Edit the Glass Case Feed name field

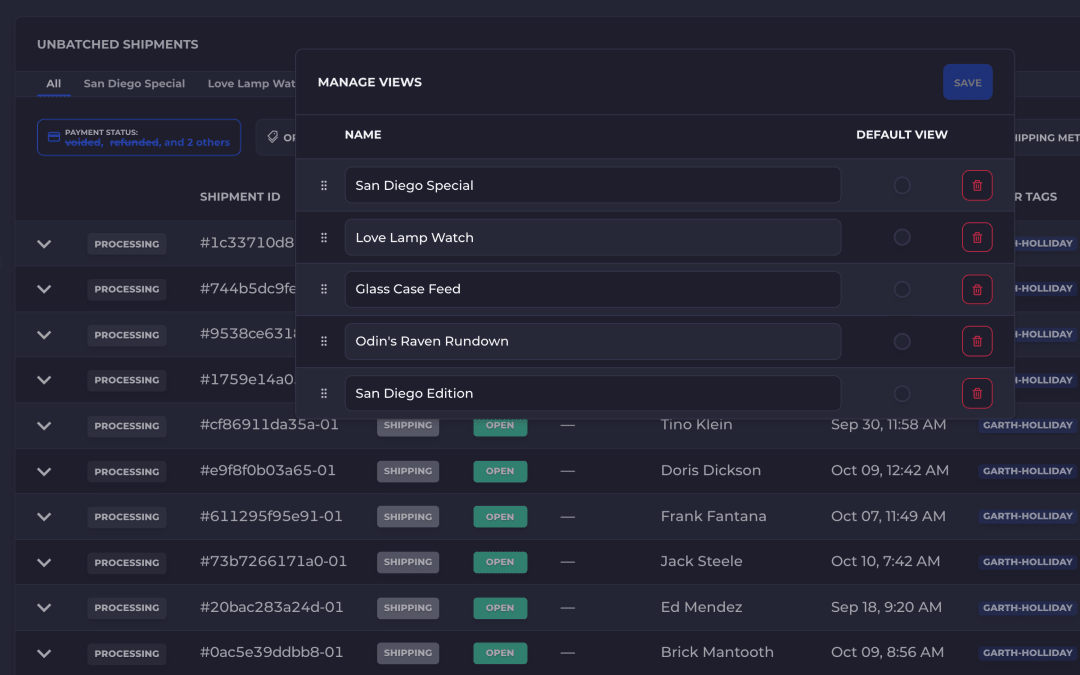click(592, 289)
